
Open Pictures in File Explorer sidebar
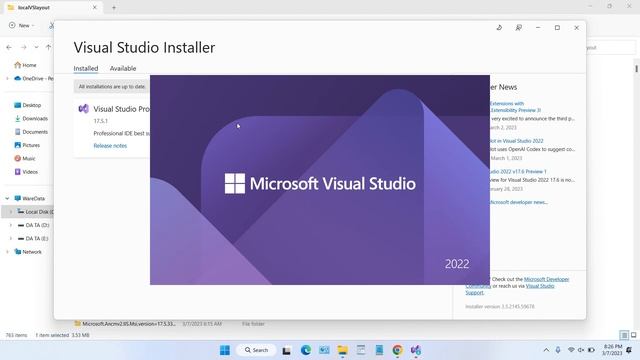27,145
